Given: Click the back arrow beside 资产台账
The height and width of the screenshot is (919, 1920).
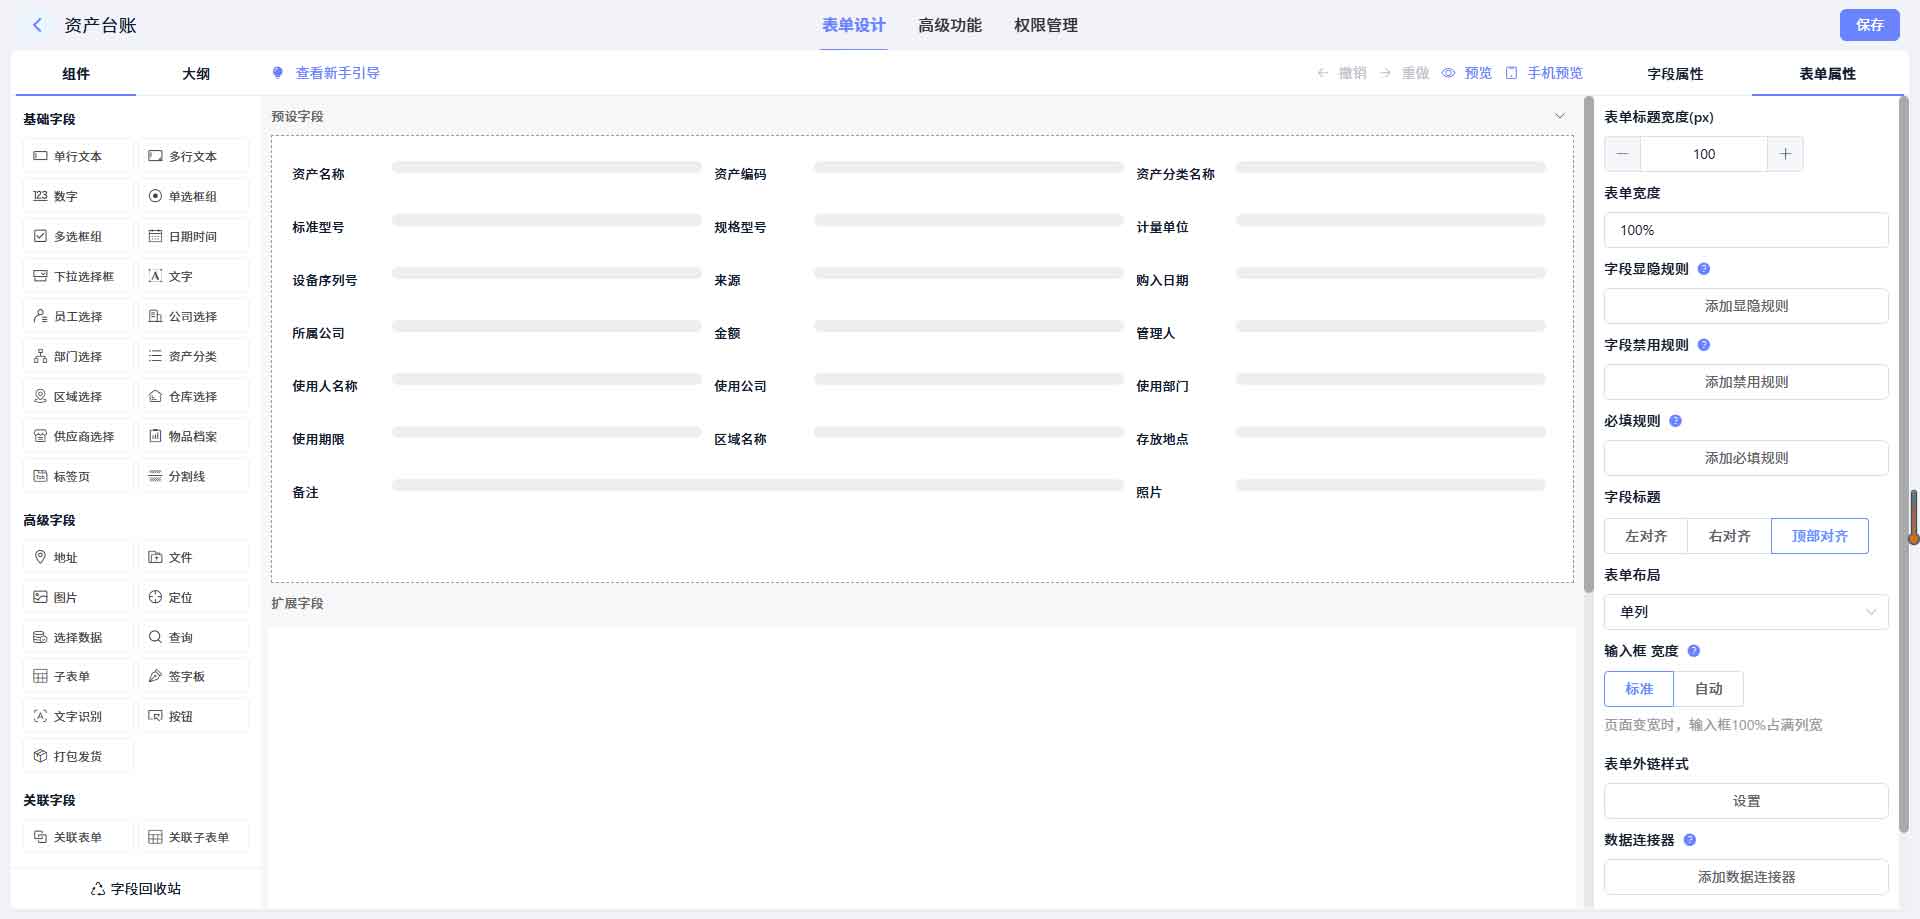Looking at the screenshot, I should [37, 25].
